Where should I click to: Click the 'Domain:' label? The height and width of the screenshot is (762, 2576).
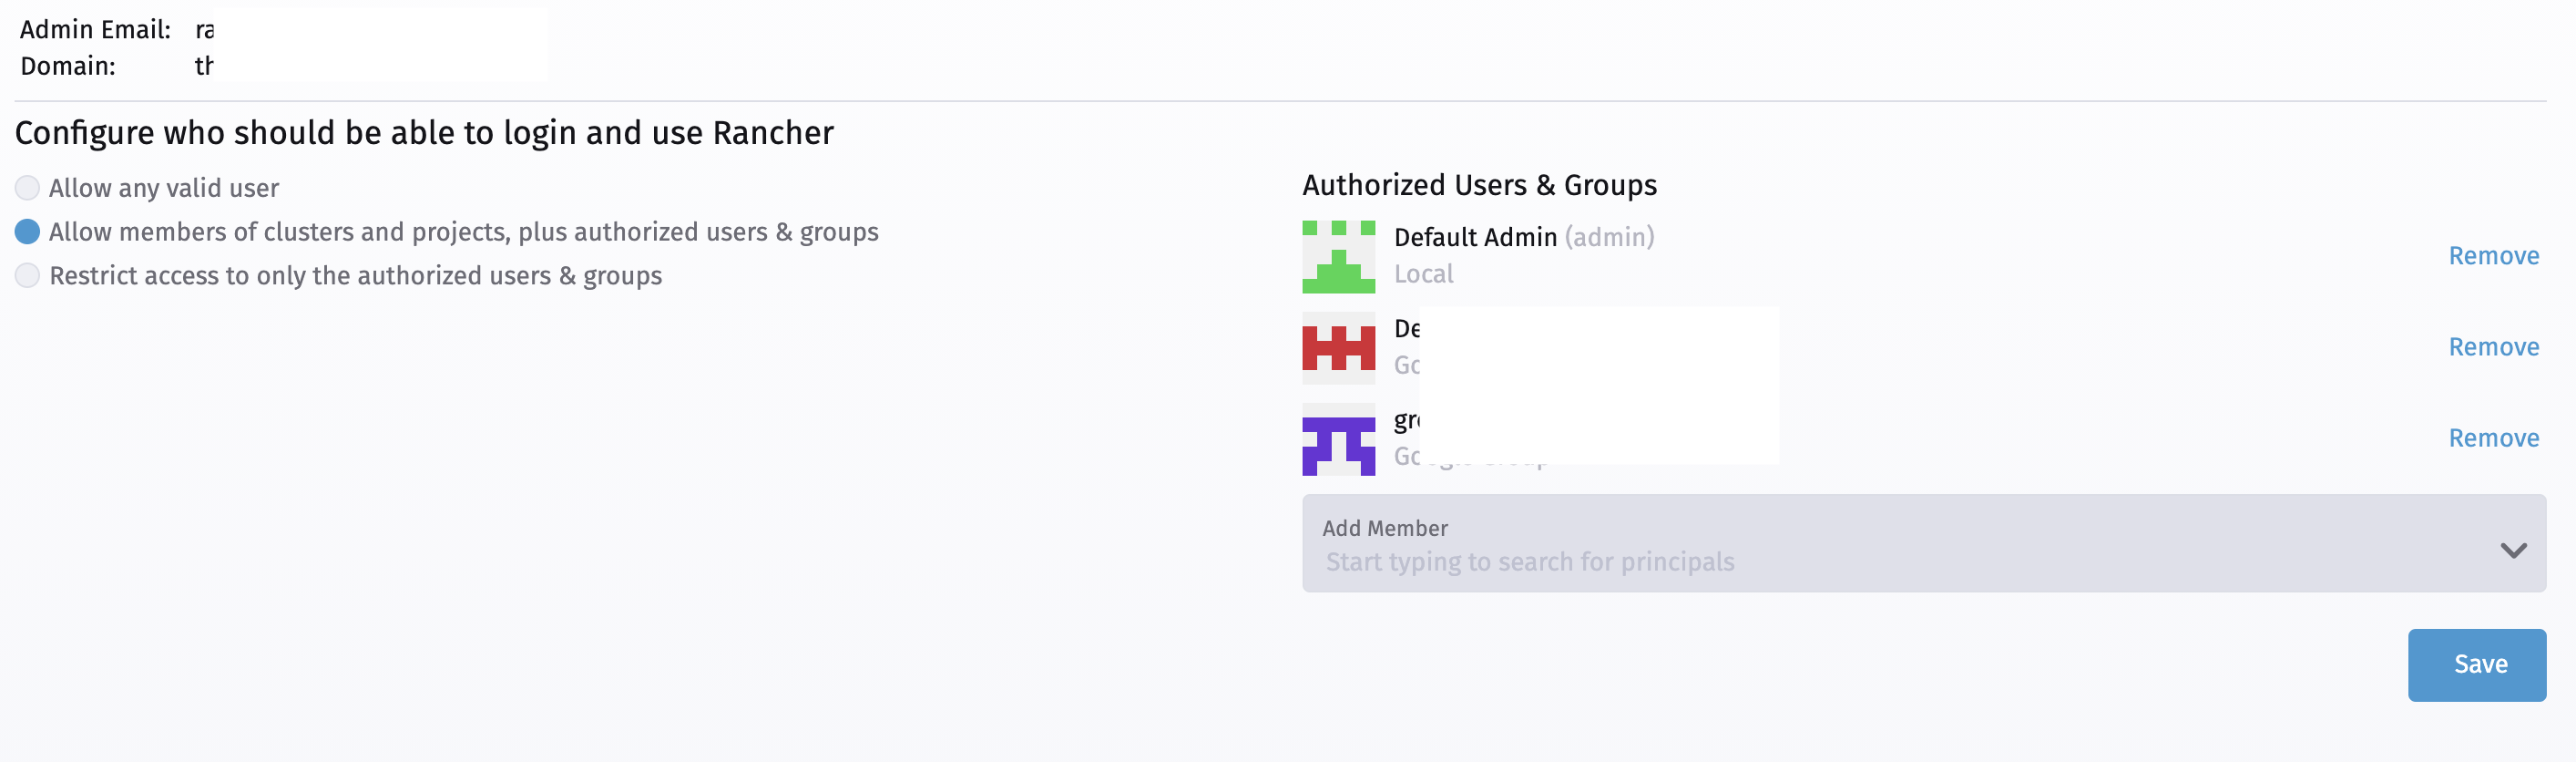68,66
